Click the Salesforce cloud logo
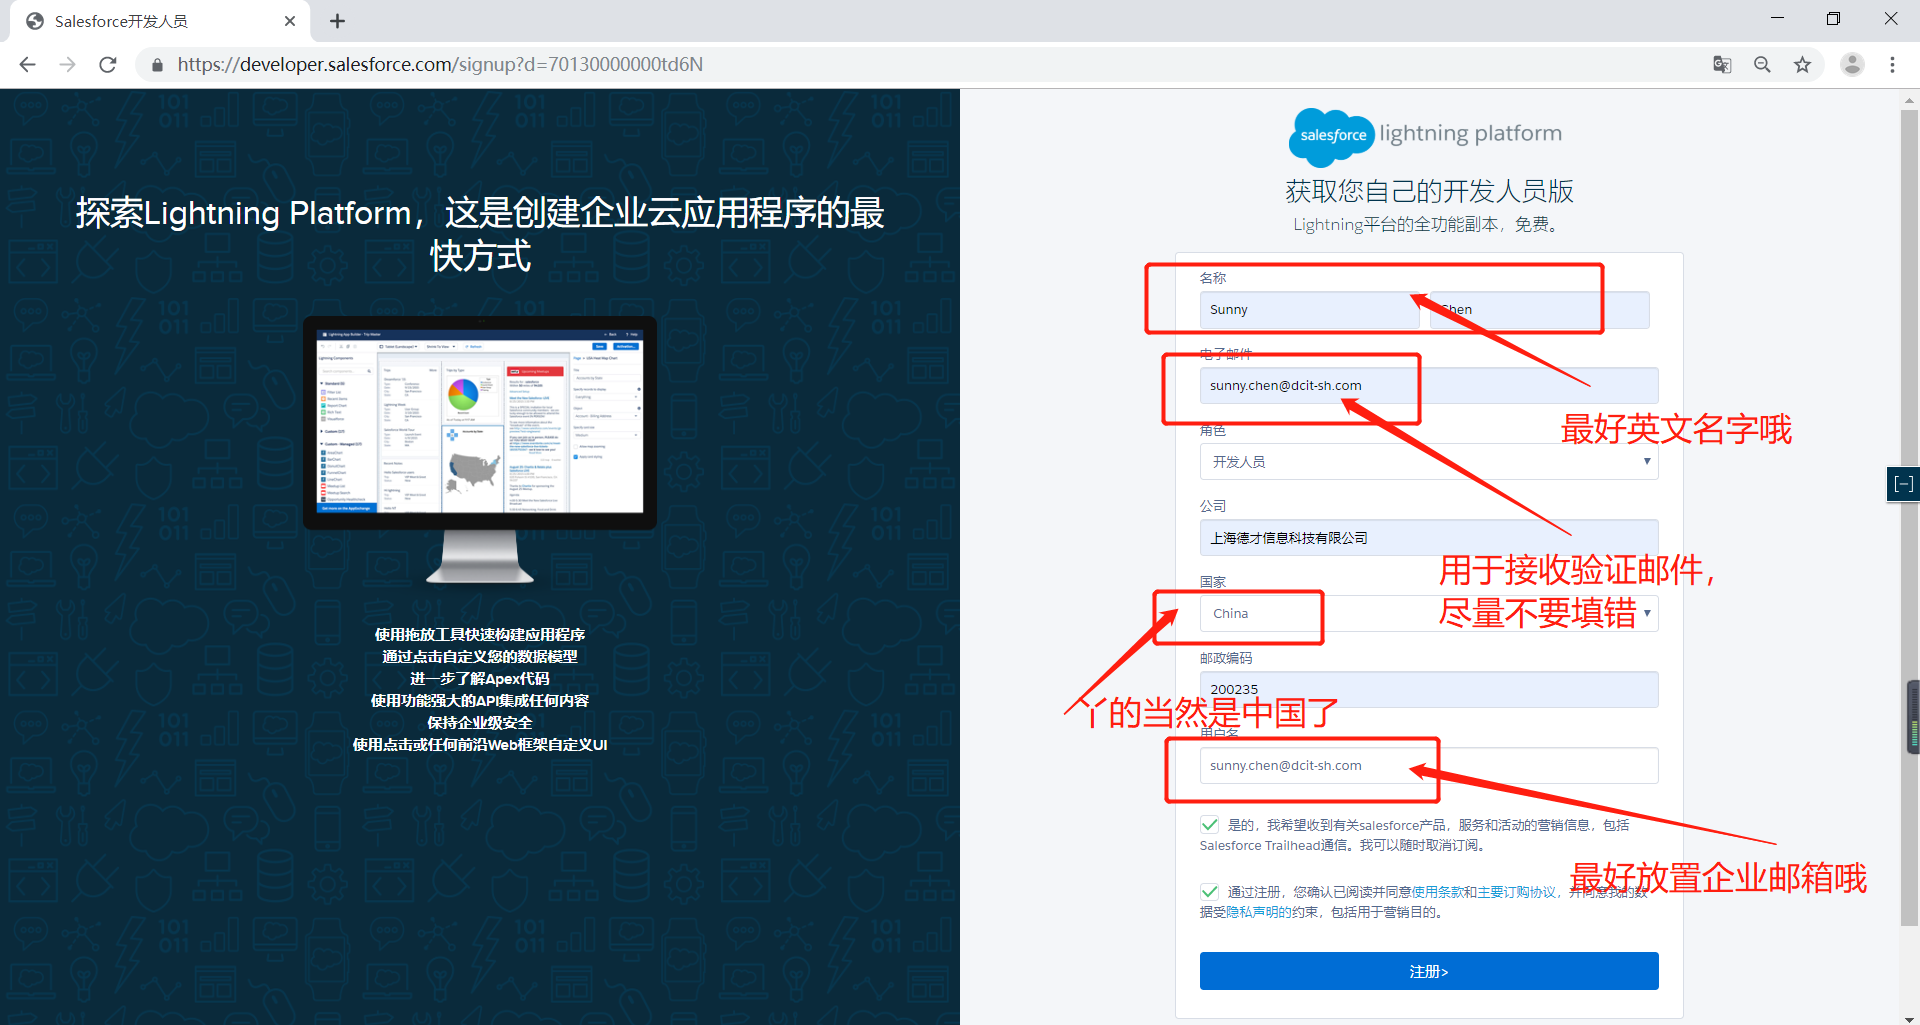The height and width of the screenshot is (1025, 1920). tap(1331, 137)
